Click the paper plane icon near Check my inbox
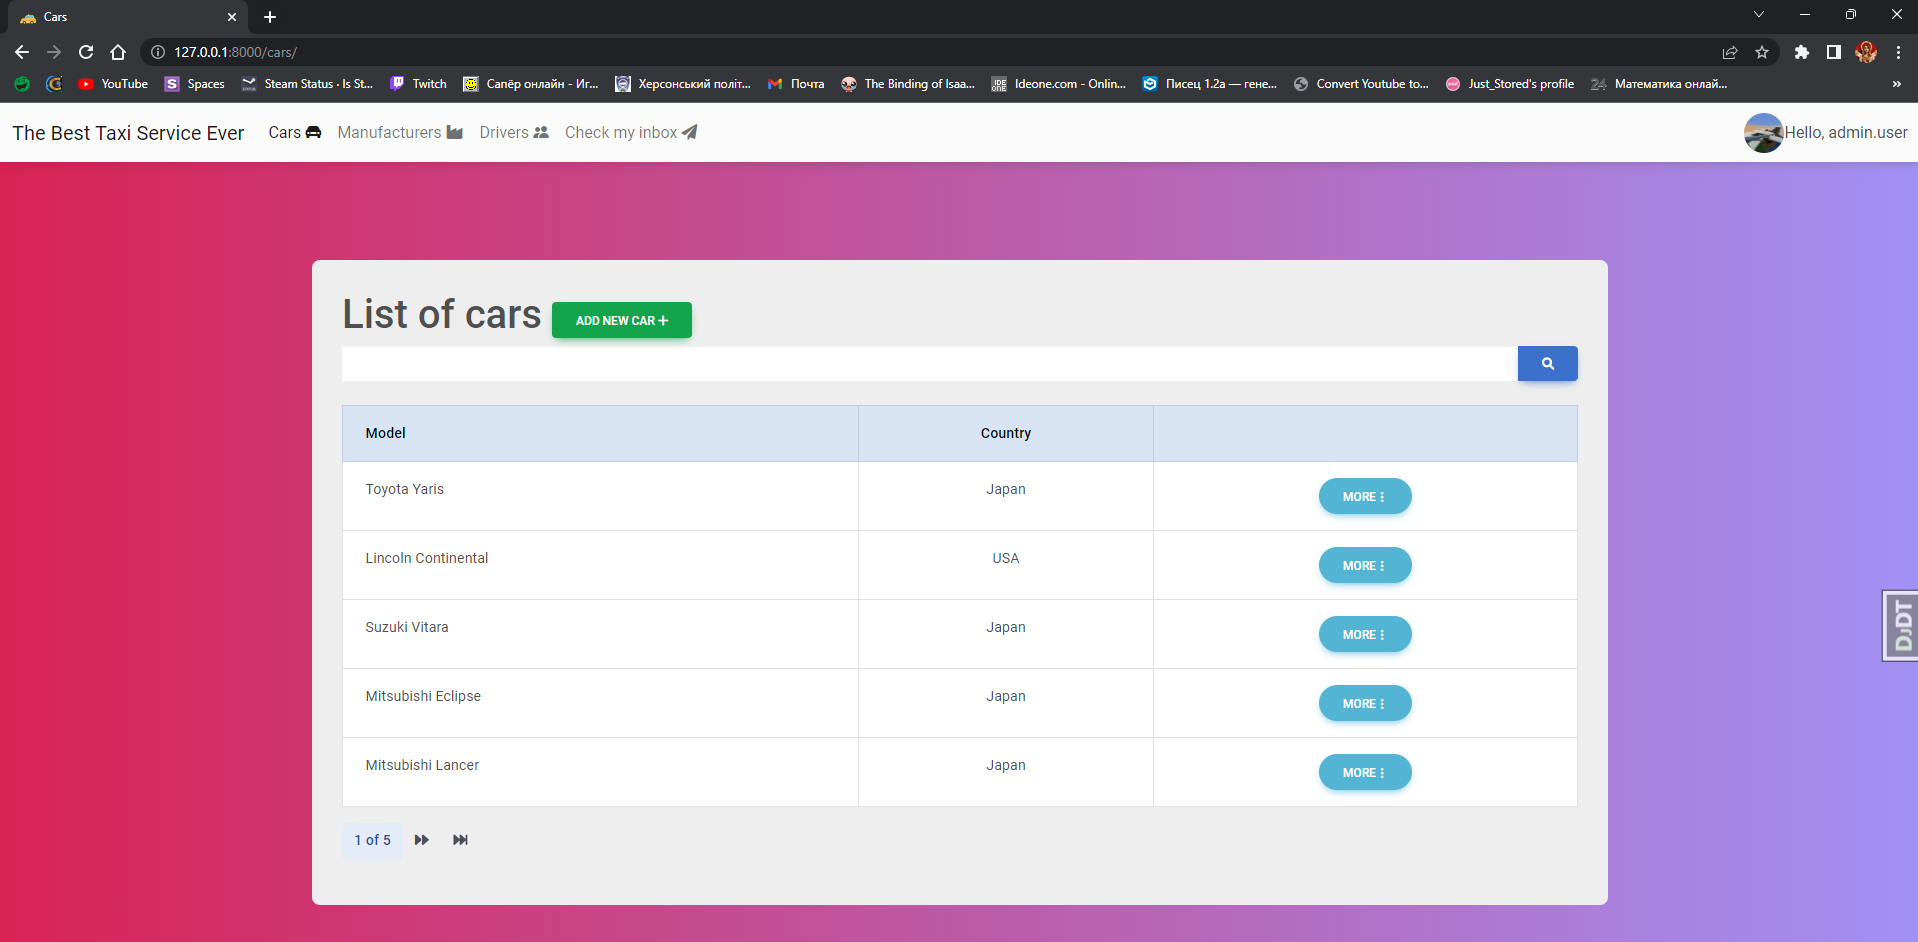The height and width of the screenshot is (942, 1918). (689, 132)
